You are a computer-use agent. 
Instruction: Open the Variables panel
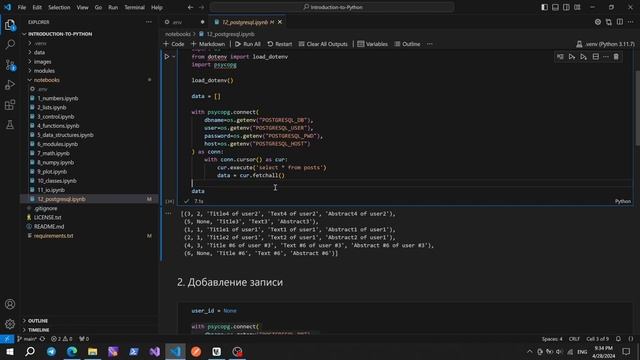[x=372, y=44]
